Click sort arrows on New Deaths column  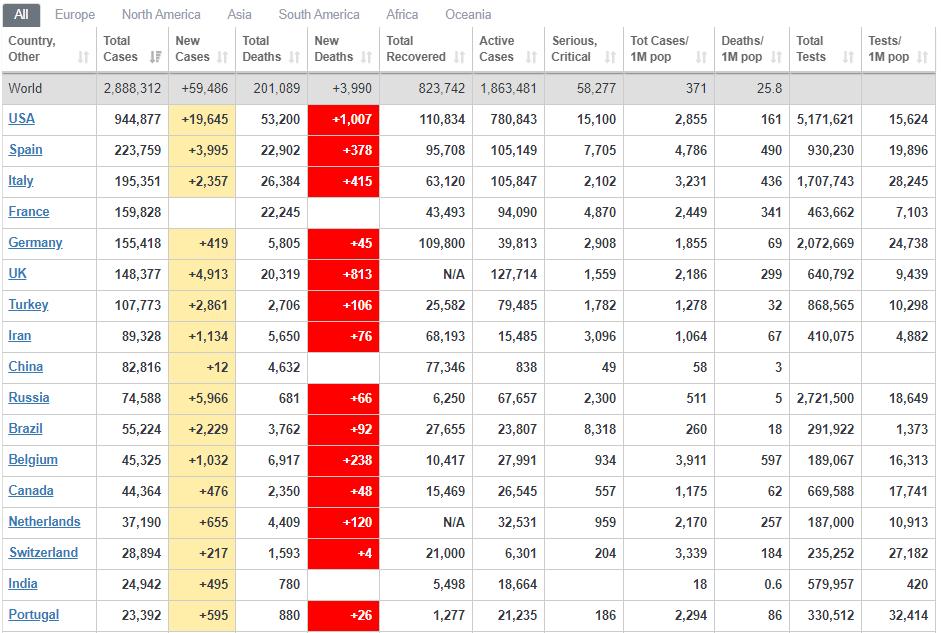(x=367, y=57)
